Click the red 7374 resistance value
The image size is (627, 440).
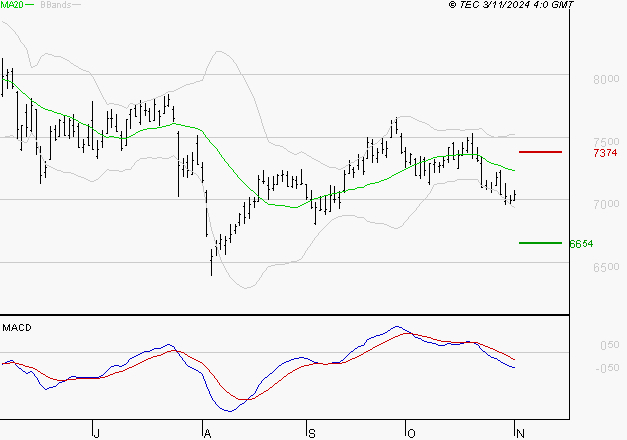pos(605,153)
